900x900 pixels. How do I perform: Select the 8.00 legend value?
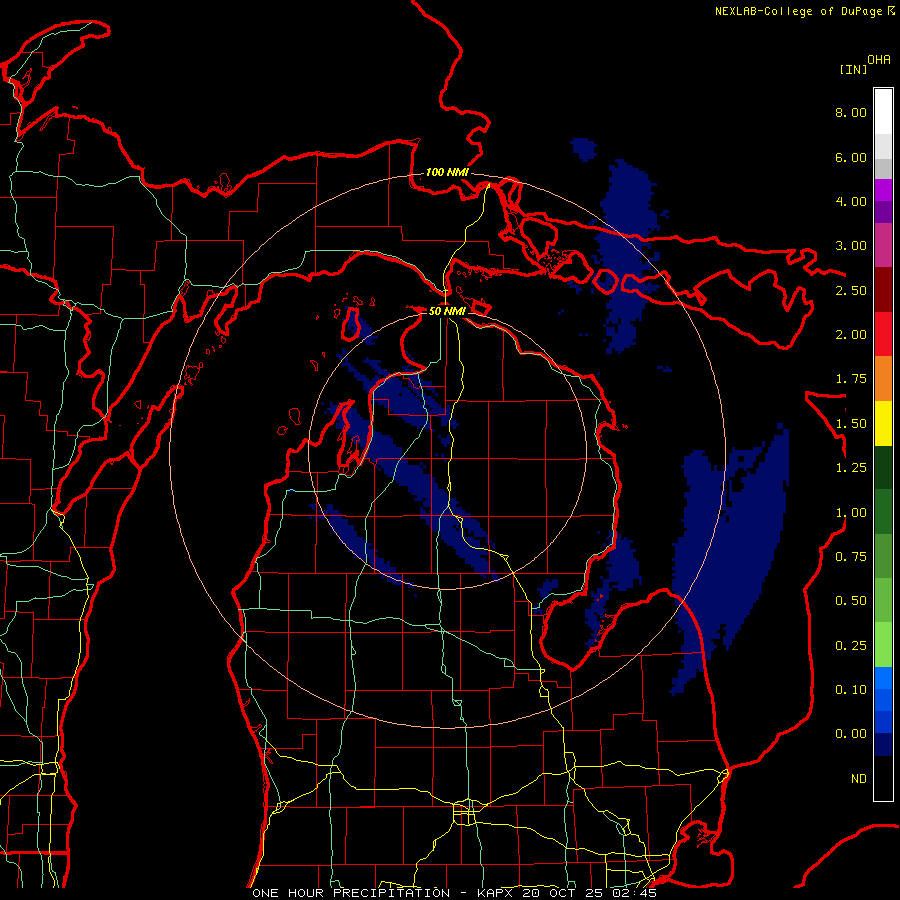coord(851,112)
